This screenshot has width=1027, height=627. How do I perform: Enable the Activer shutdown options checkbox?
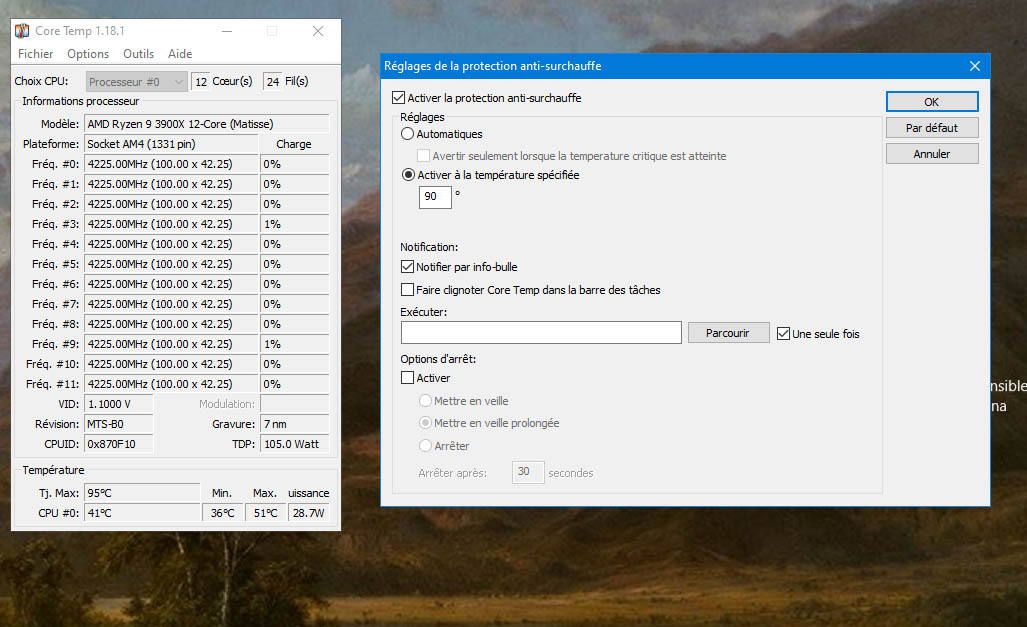(407, 378)
